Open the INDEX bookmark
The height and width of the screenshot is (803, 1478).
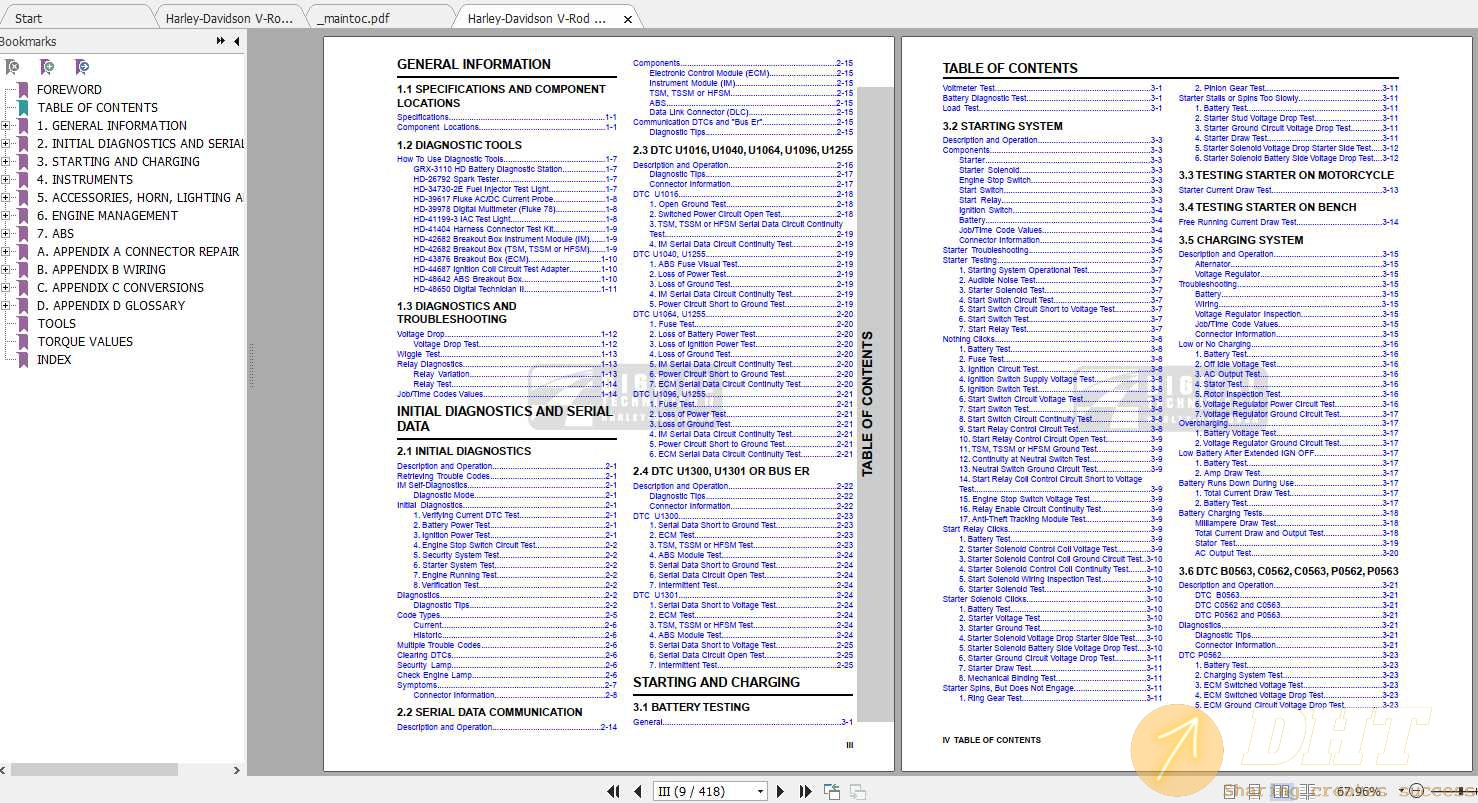pos(54,360)
